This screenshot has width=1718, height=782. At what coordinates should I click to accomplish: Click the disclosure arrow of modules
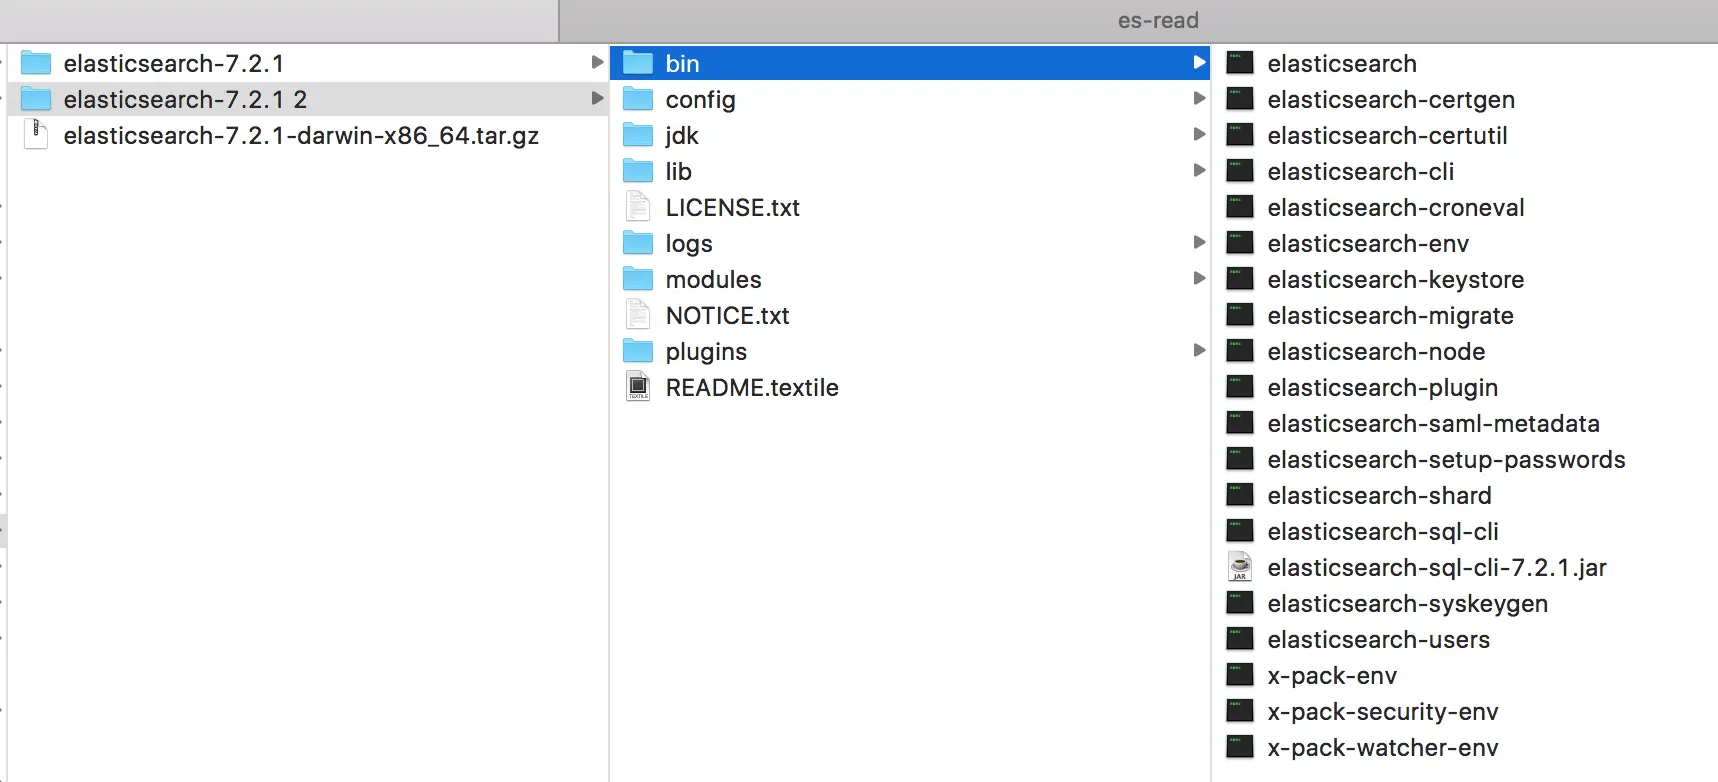tap(1199, 278)
